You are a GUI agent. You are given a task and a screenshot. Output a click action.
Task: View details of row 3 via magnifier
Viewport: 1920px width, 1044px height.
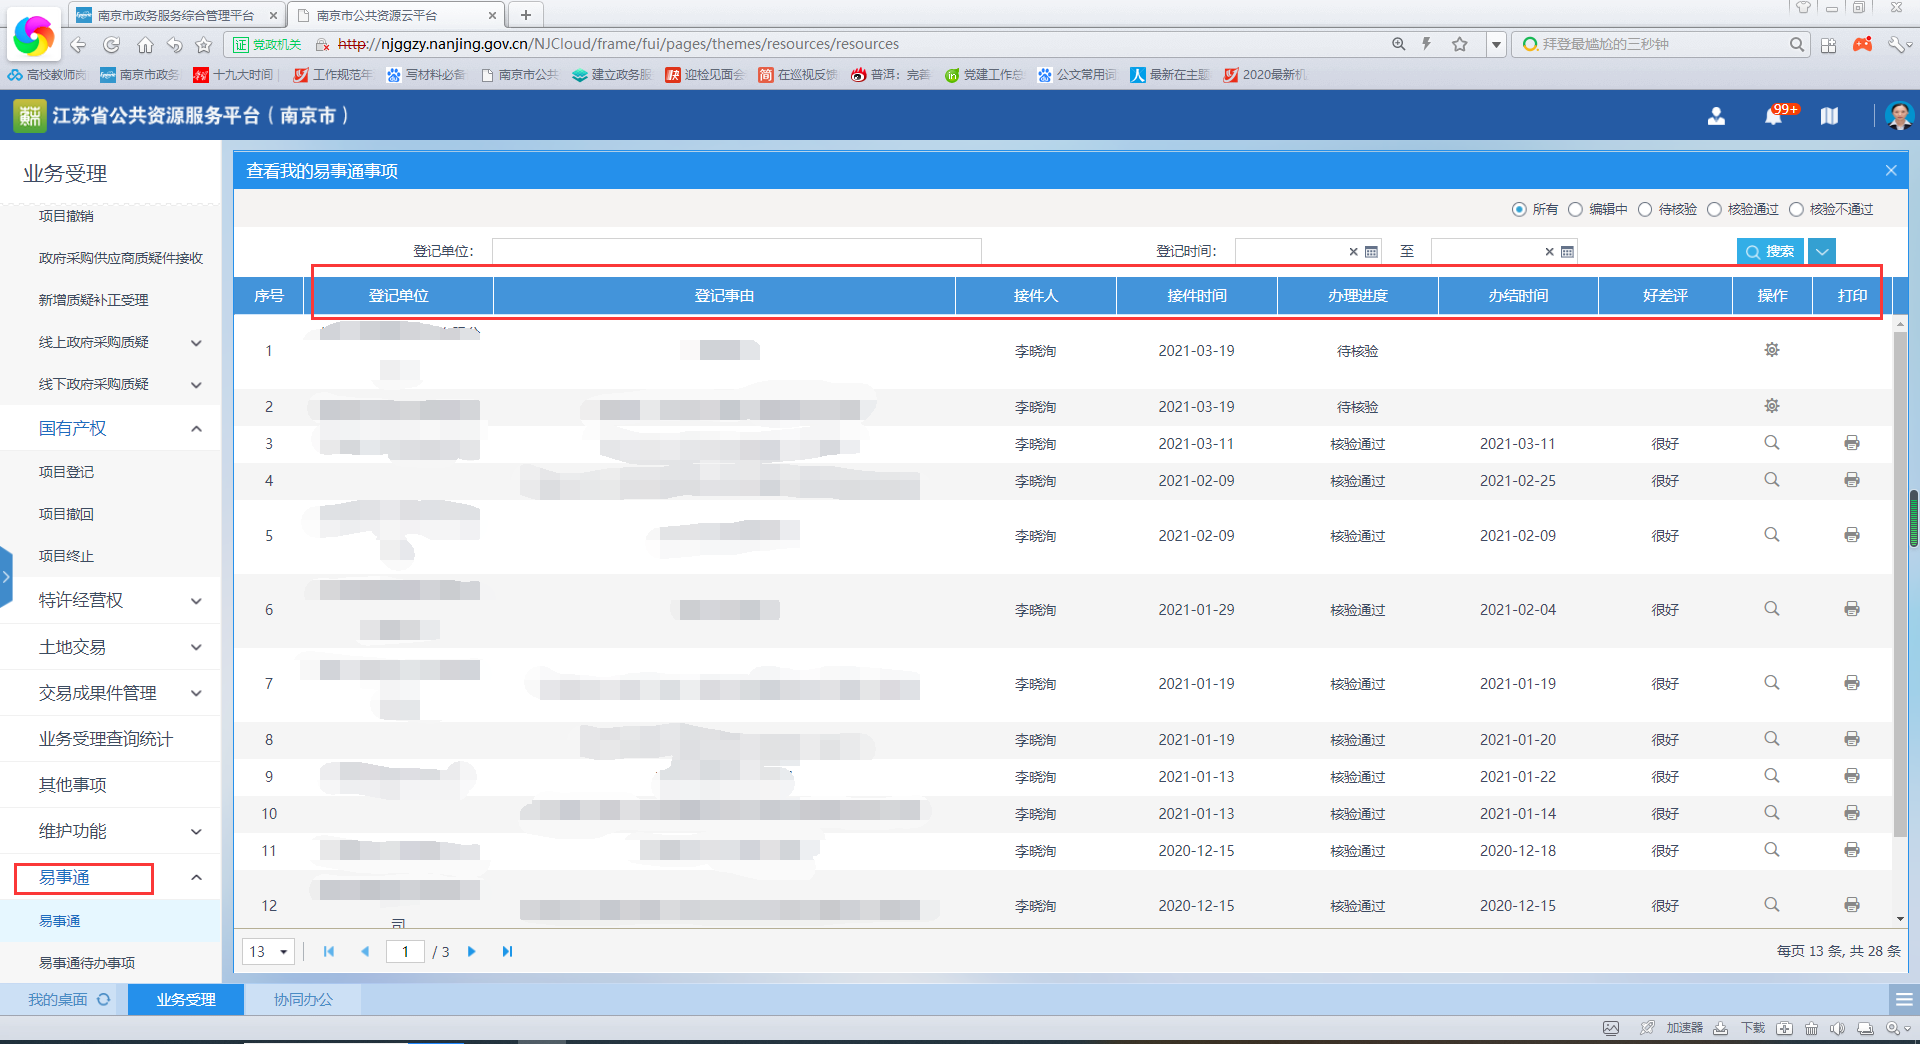[x=1772, y=443]
